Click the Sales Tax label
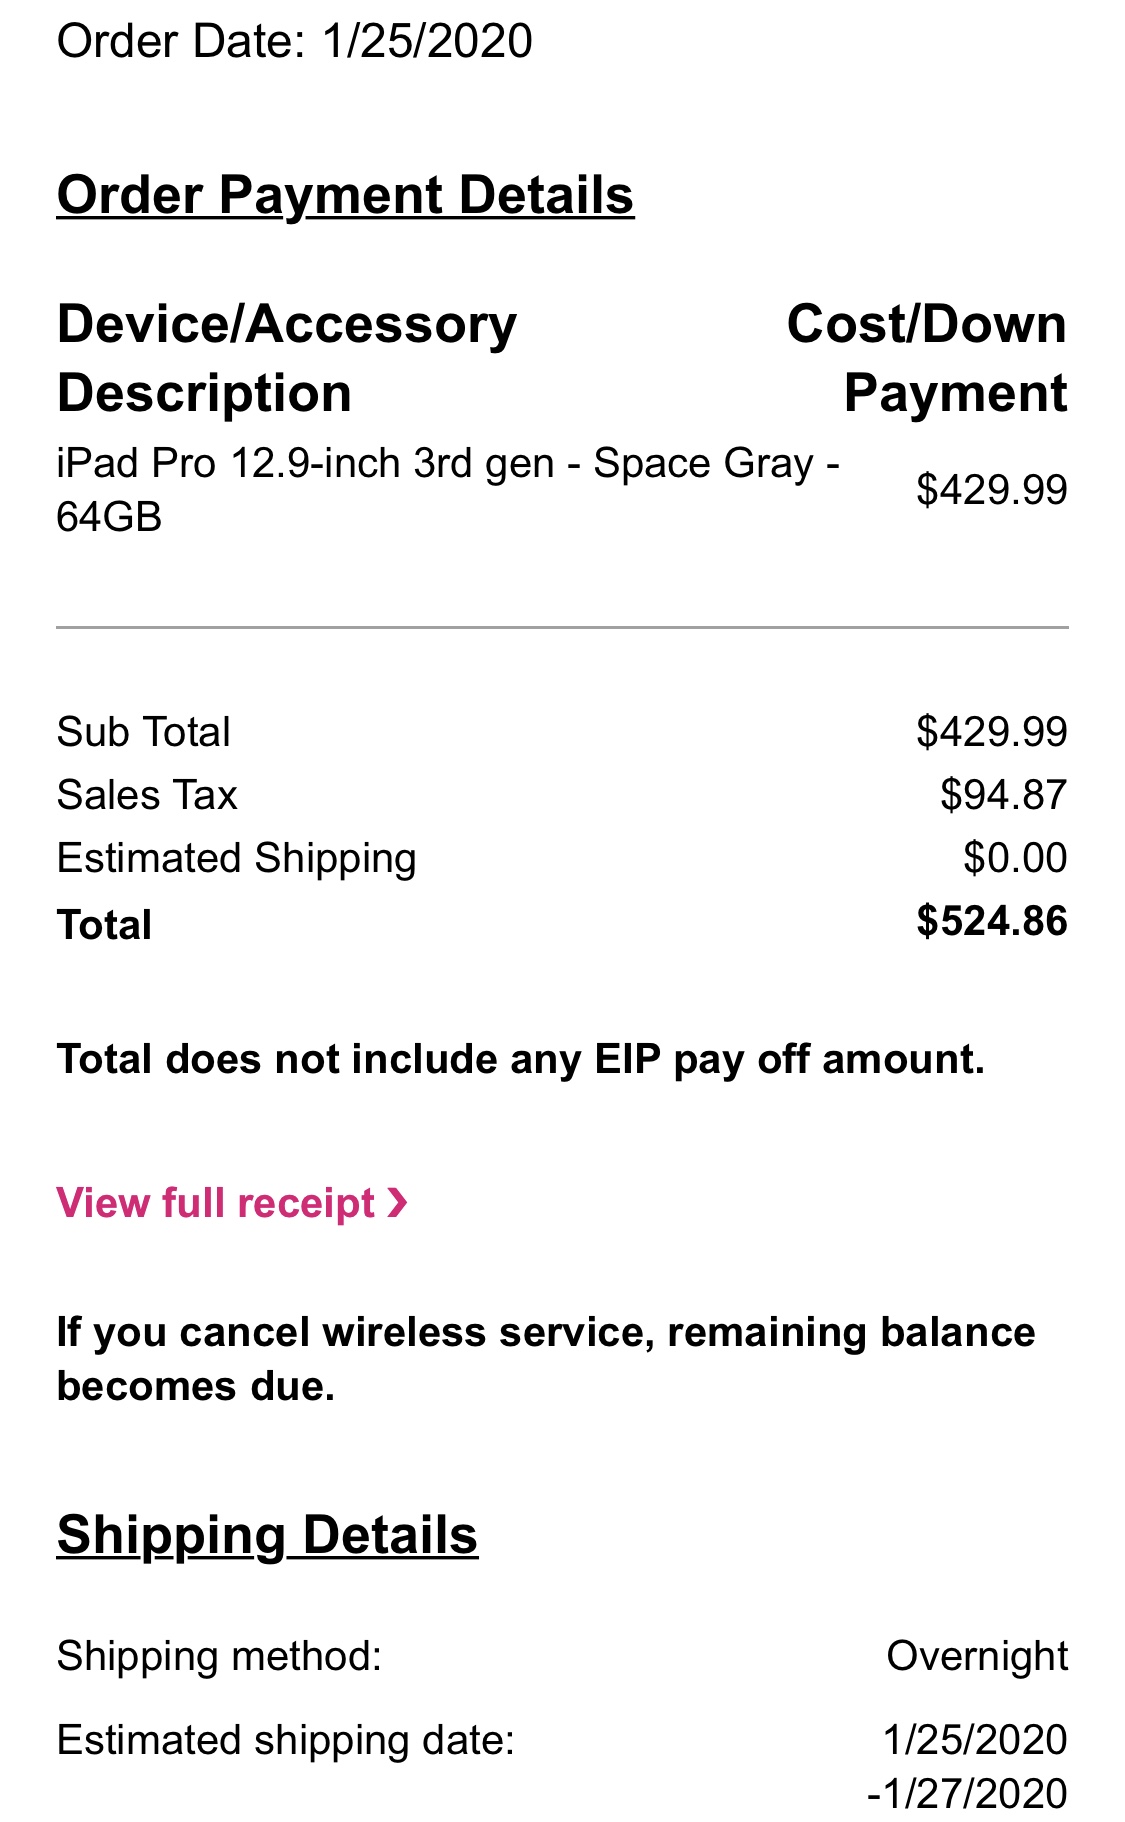The image size is (1125, 1822). coord(147,796)
